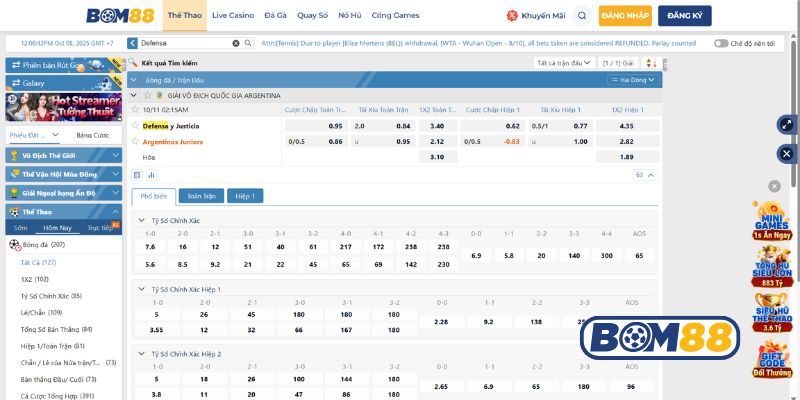Image resolution: width=800 pixels, height=400 pixels.
Task: Select 7.6 odds for score 1-0
Action: [150, 247]
